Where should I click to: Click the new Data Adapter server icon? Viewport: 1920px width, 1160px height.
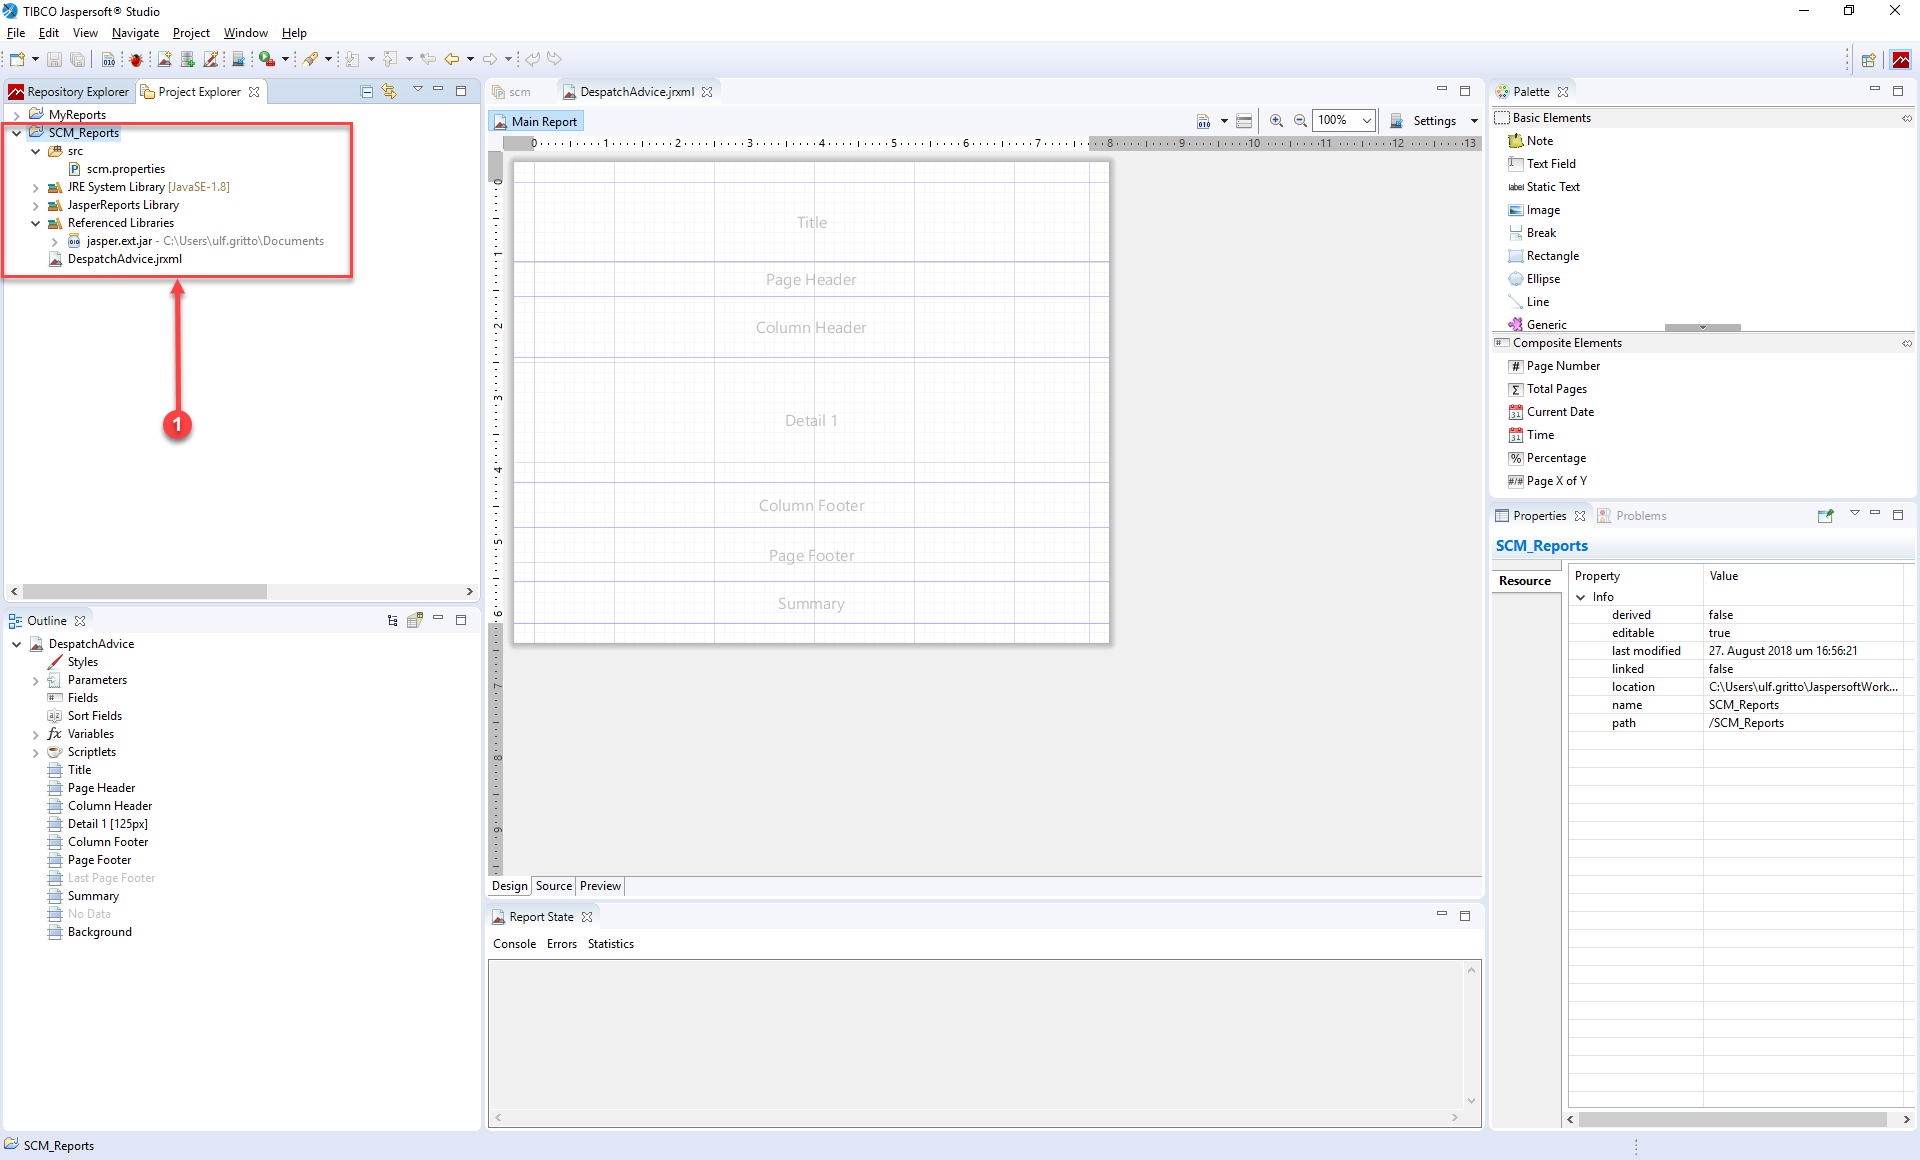tap(187, 60)
